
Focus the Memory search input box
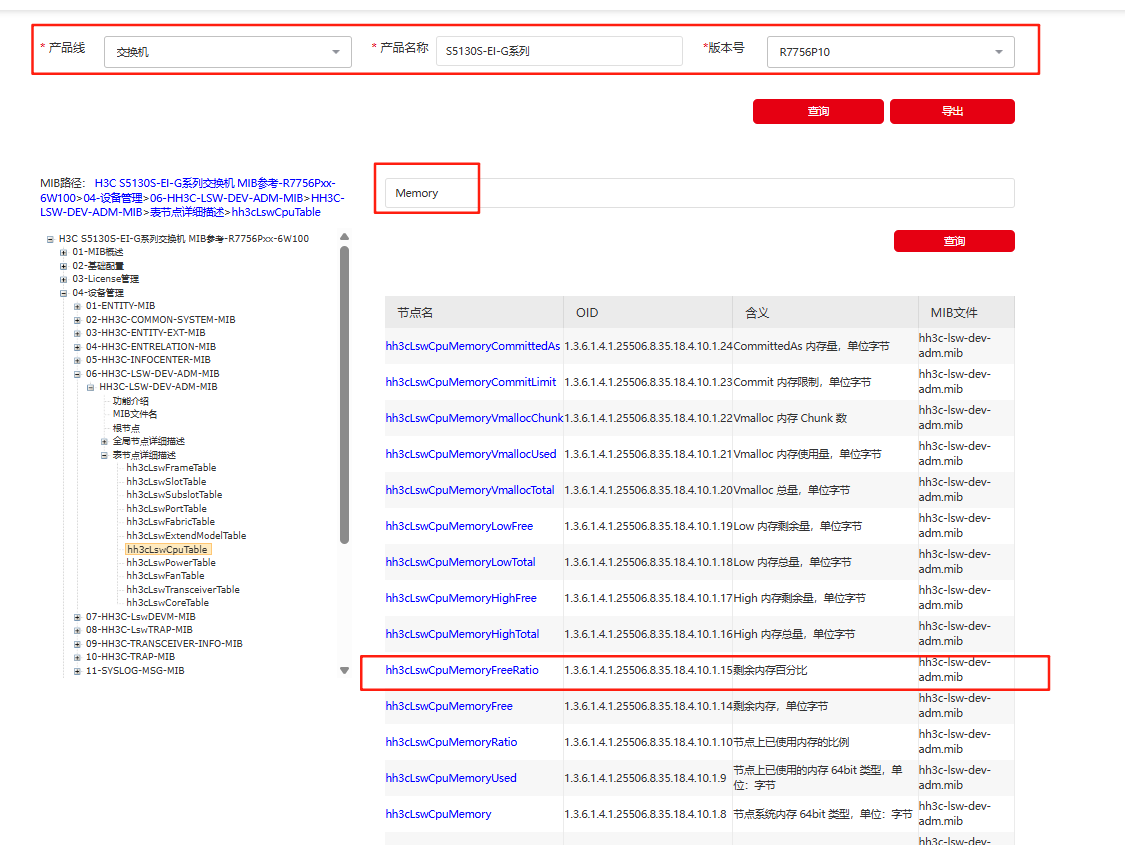pos(699,193)
